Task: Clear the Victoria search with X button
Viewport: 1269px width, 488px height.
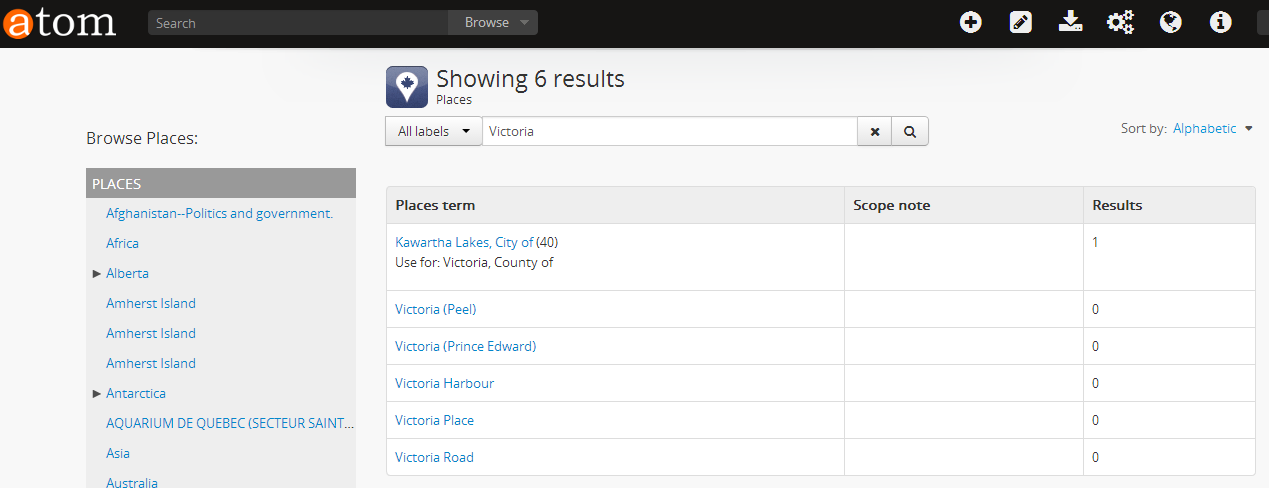Action: [875, 131]
